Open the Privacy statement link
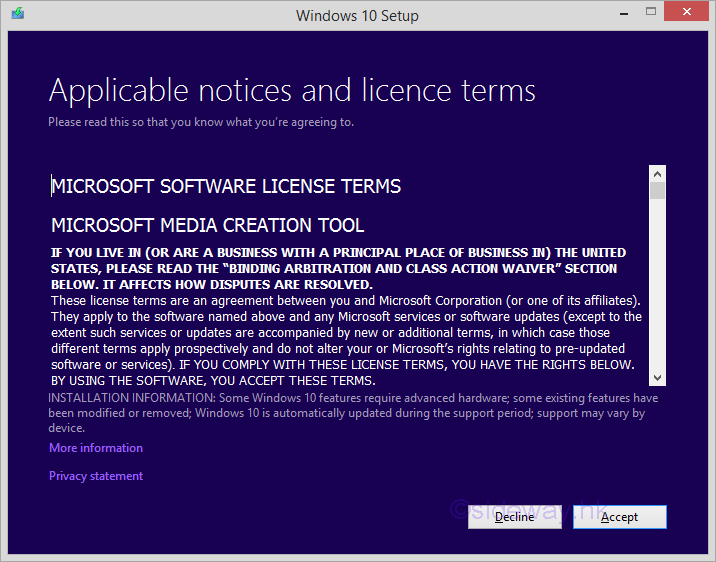 [x=96, y=476]
